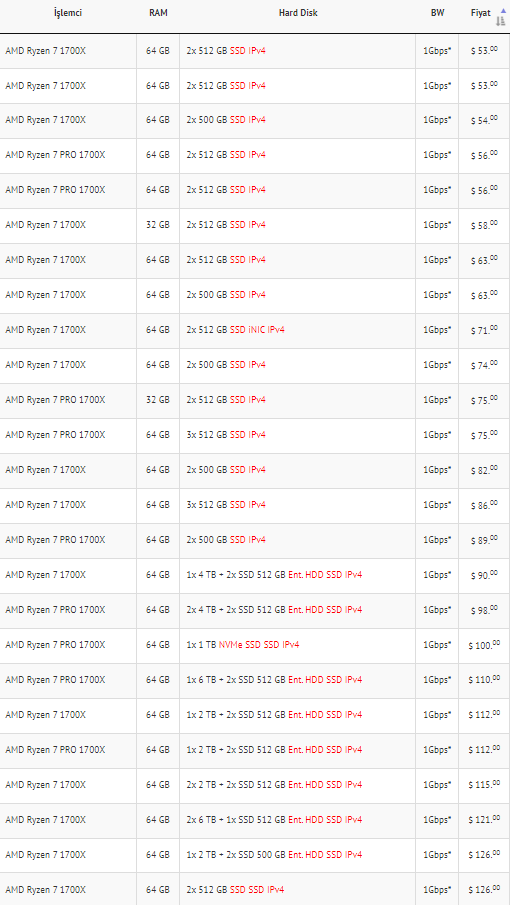Select the row priced $74.00
The image size is (510, 905).
[255, 366]
